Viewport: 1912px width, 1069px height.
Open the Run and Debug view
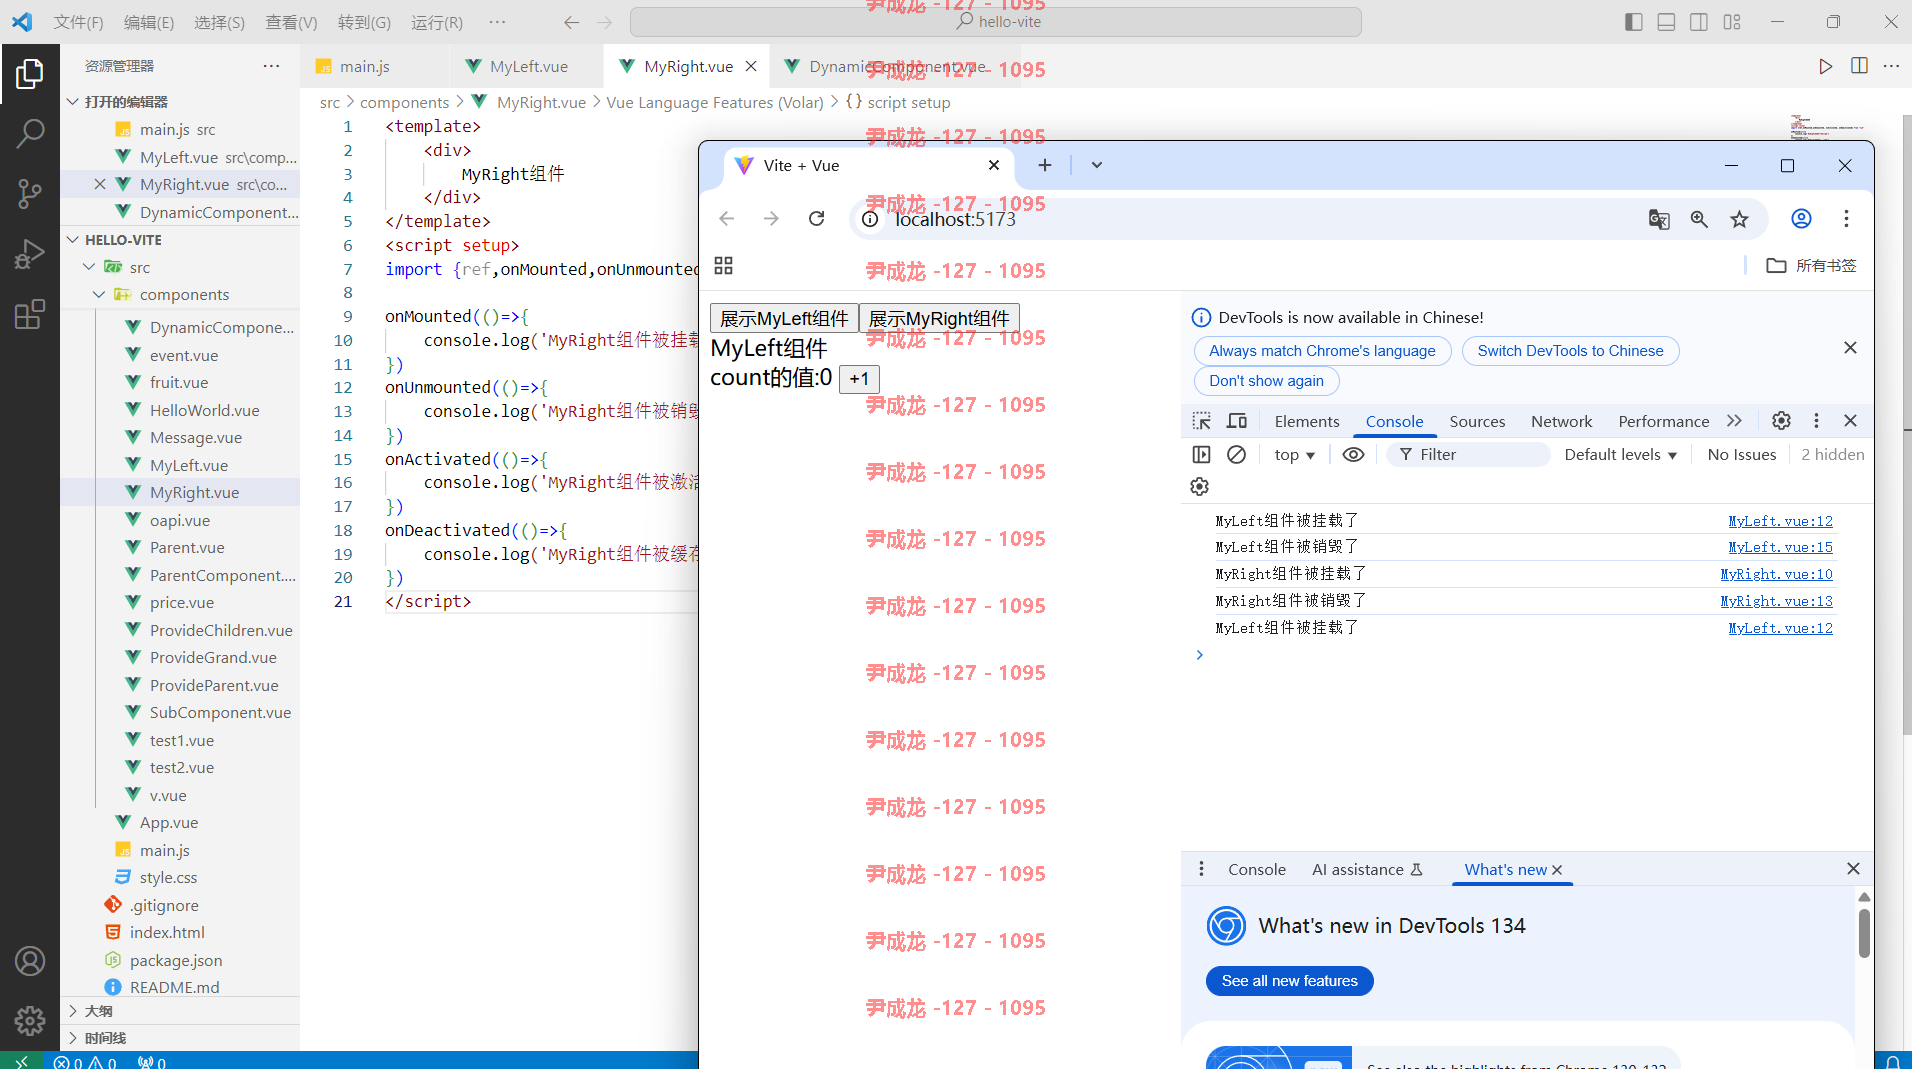point(30,254)
